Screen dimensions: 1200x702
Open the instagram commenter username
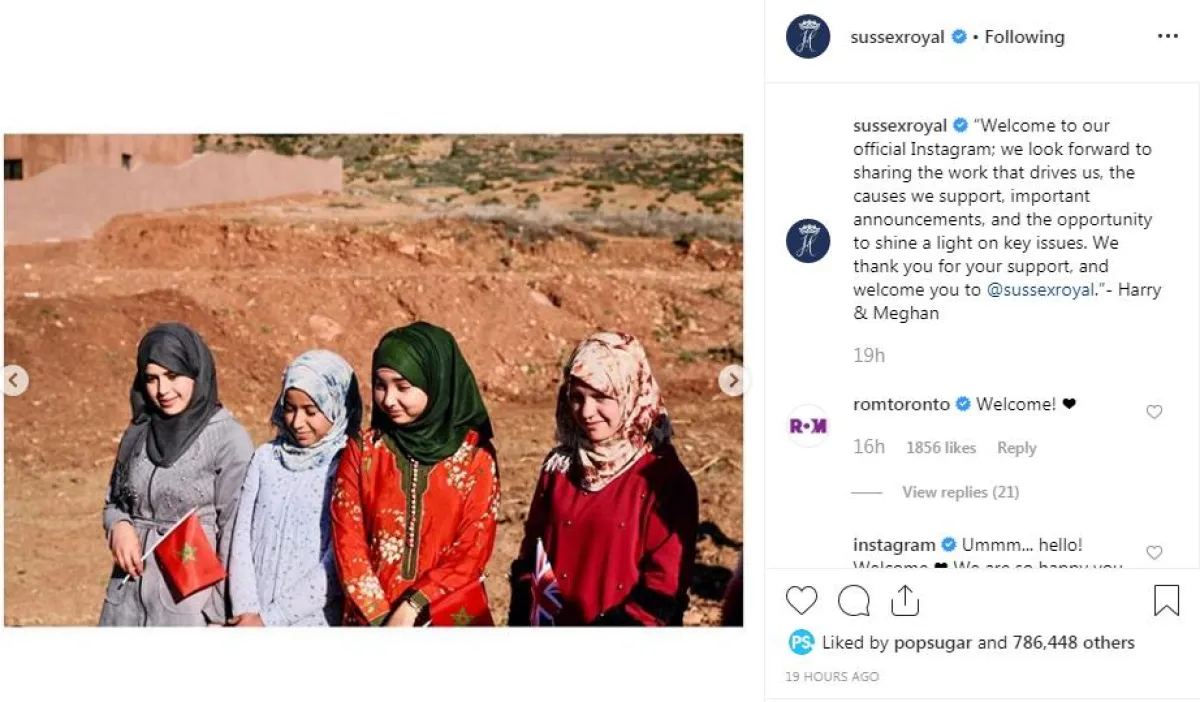tap(894, 545)
